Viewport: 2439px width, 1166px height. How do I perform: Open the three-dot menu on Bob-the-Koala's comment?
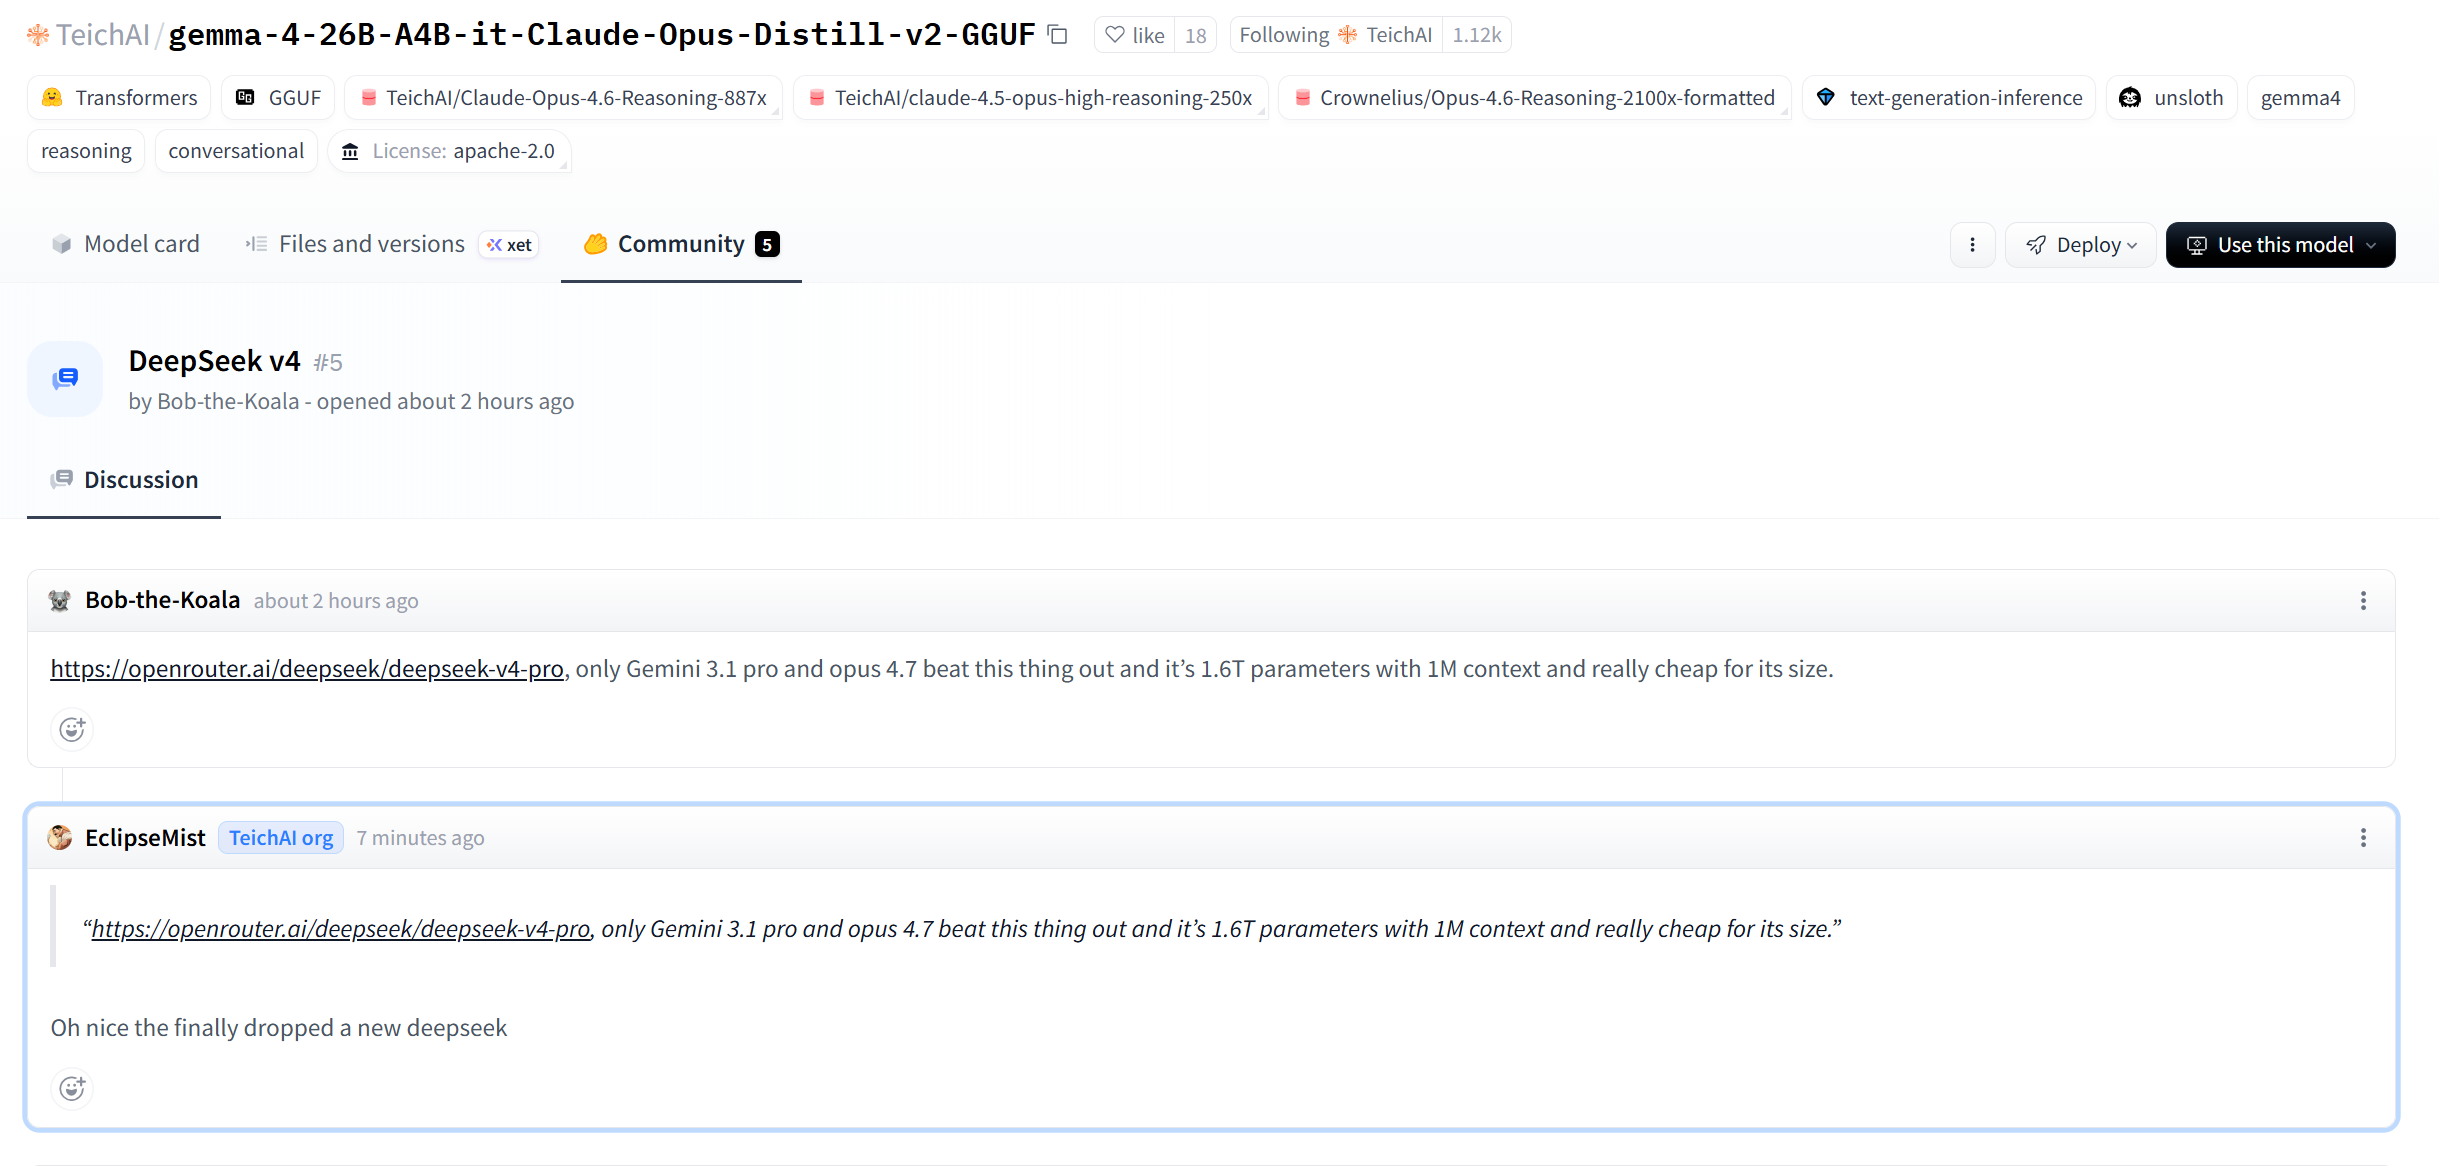[x=2363, y=600]
